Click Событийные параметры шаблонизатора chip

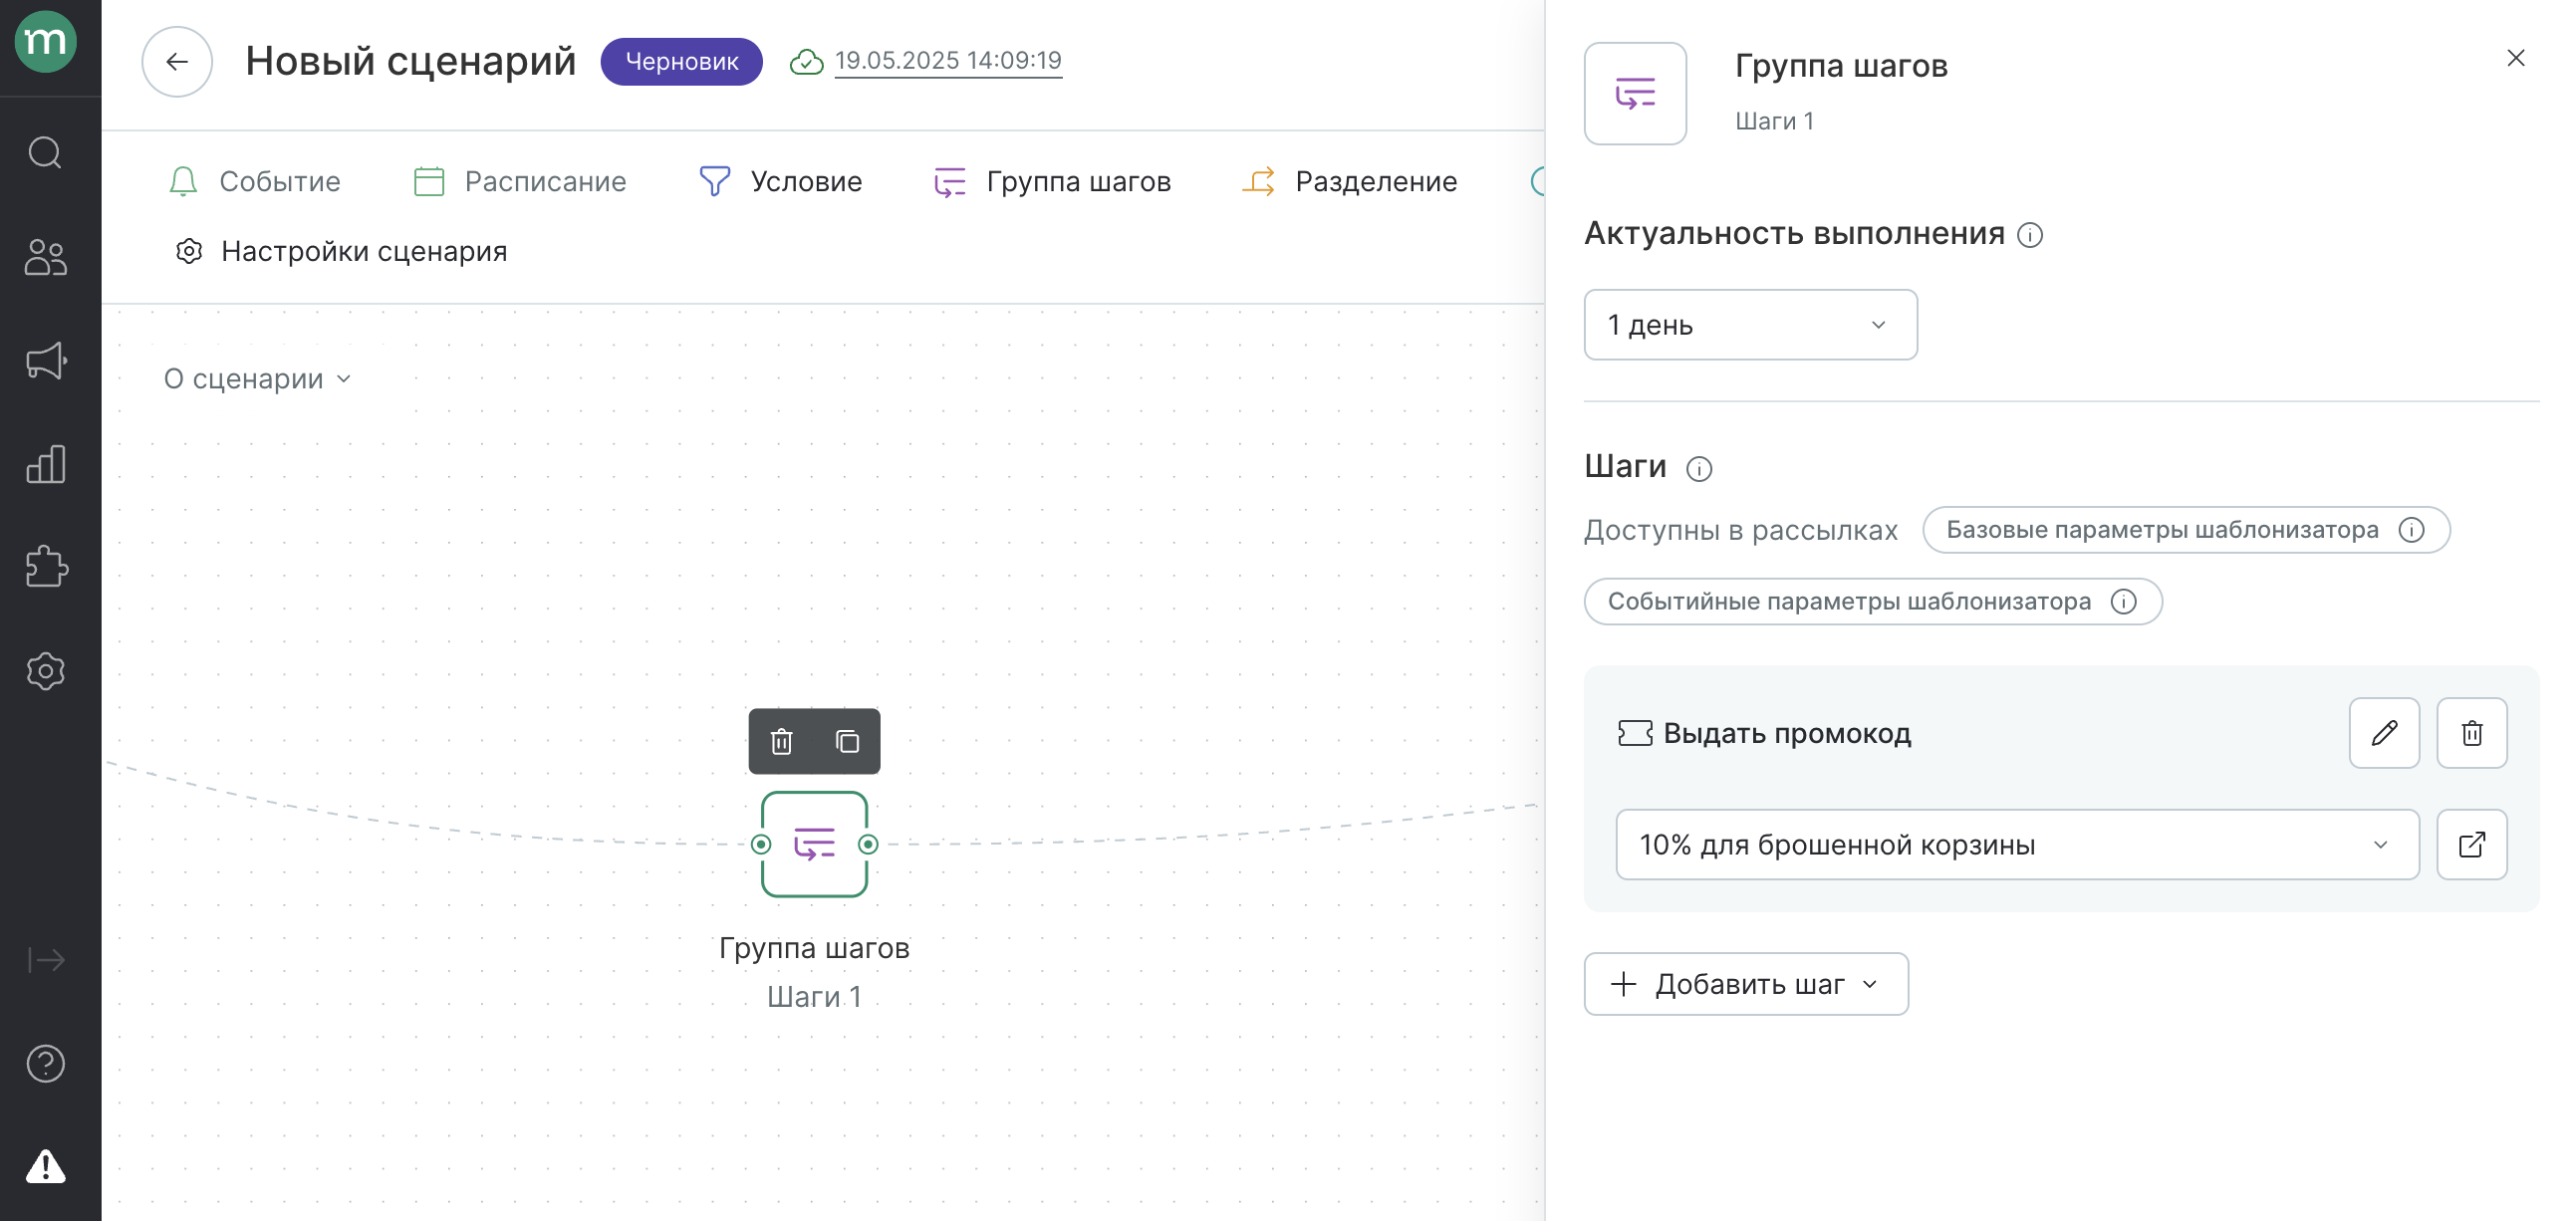[x=1872, y=602]
